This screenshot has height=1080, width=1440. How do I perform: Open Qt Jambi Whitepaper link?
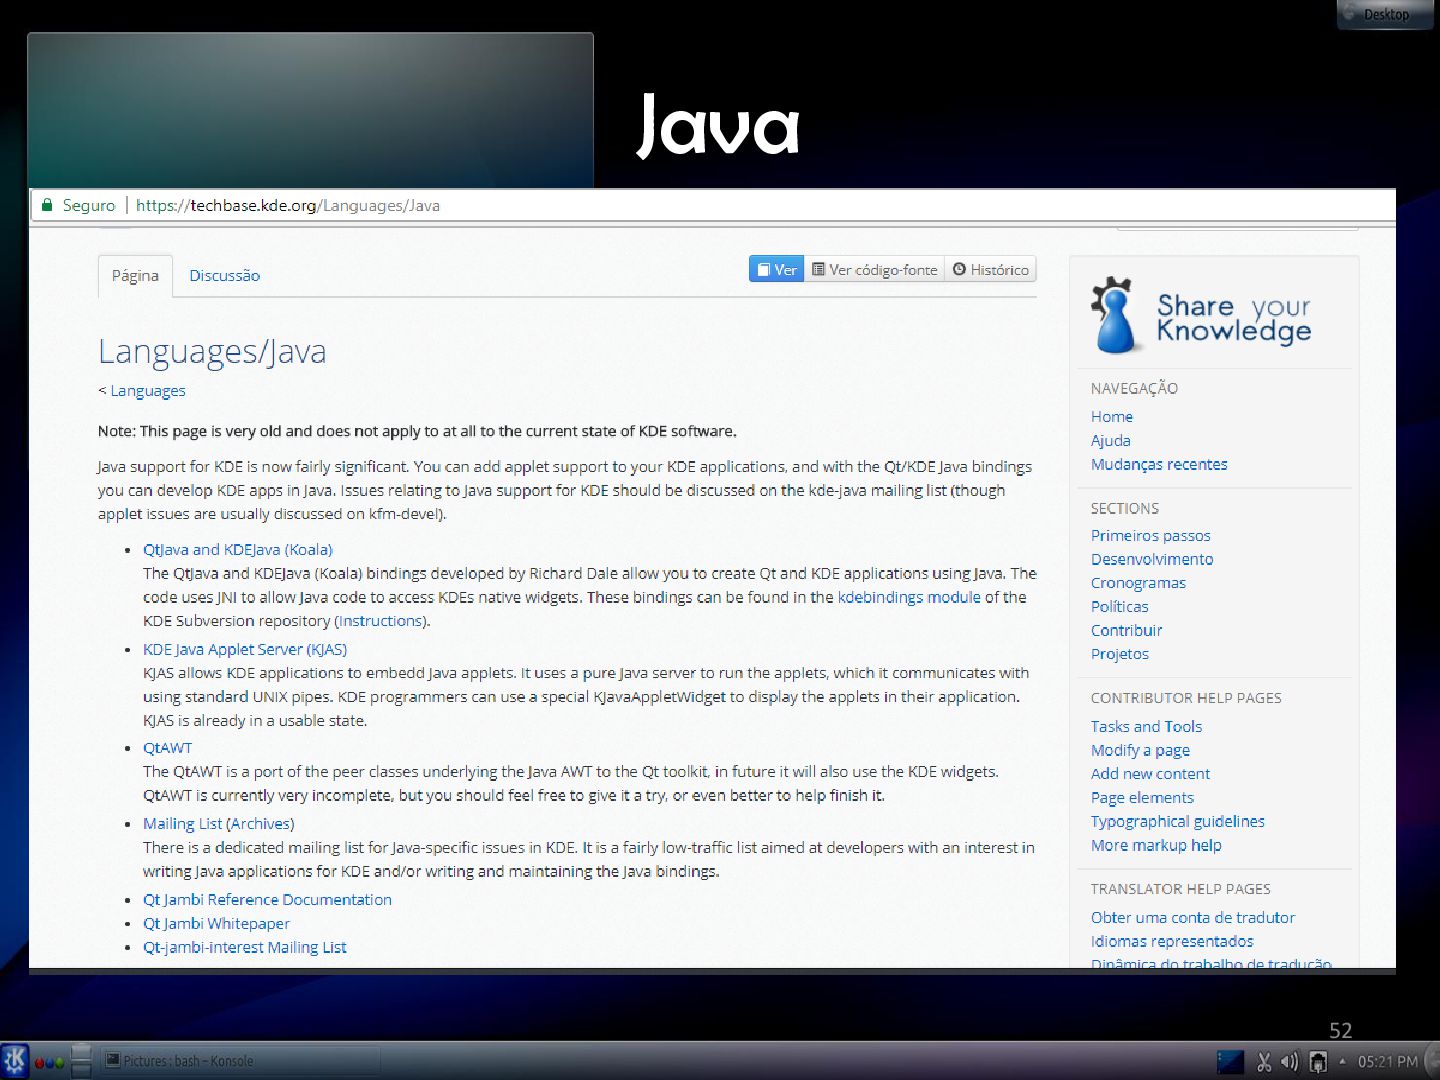[x=216, y=924]
